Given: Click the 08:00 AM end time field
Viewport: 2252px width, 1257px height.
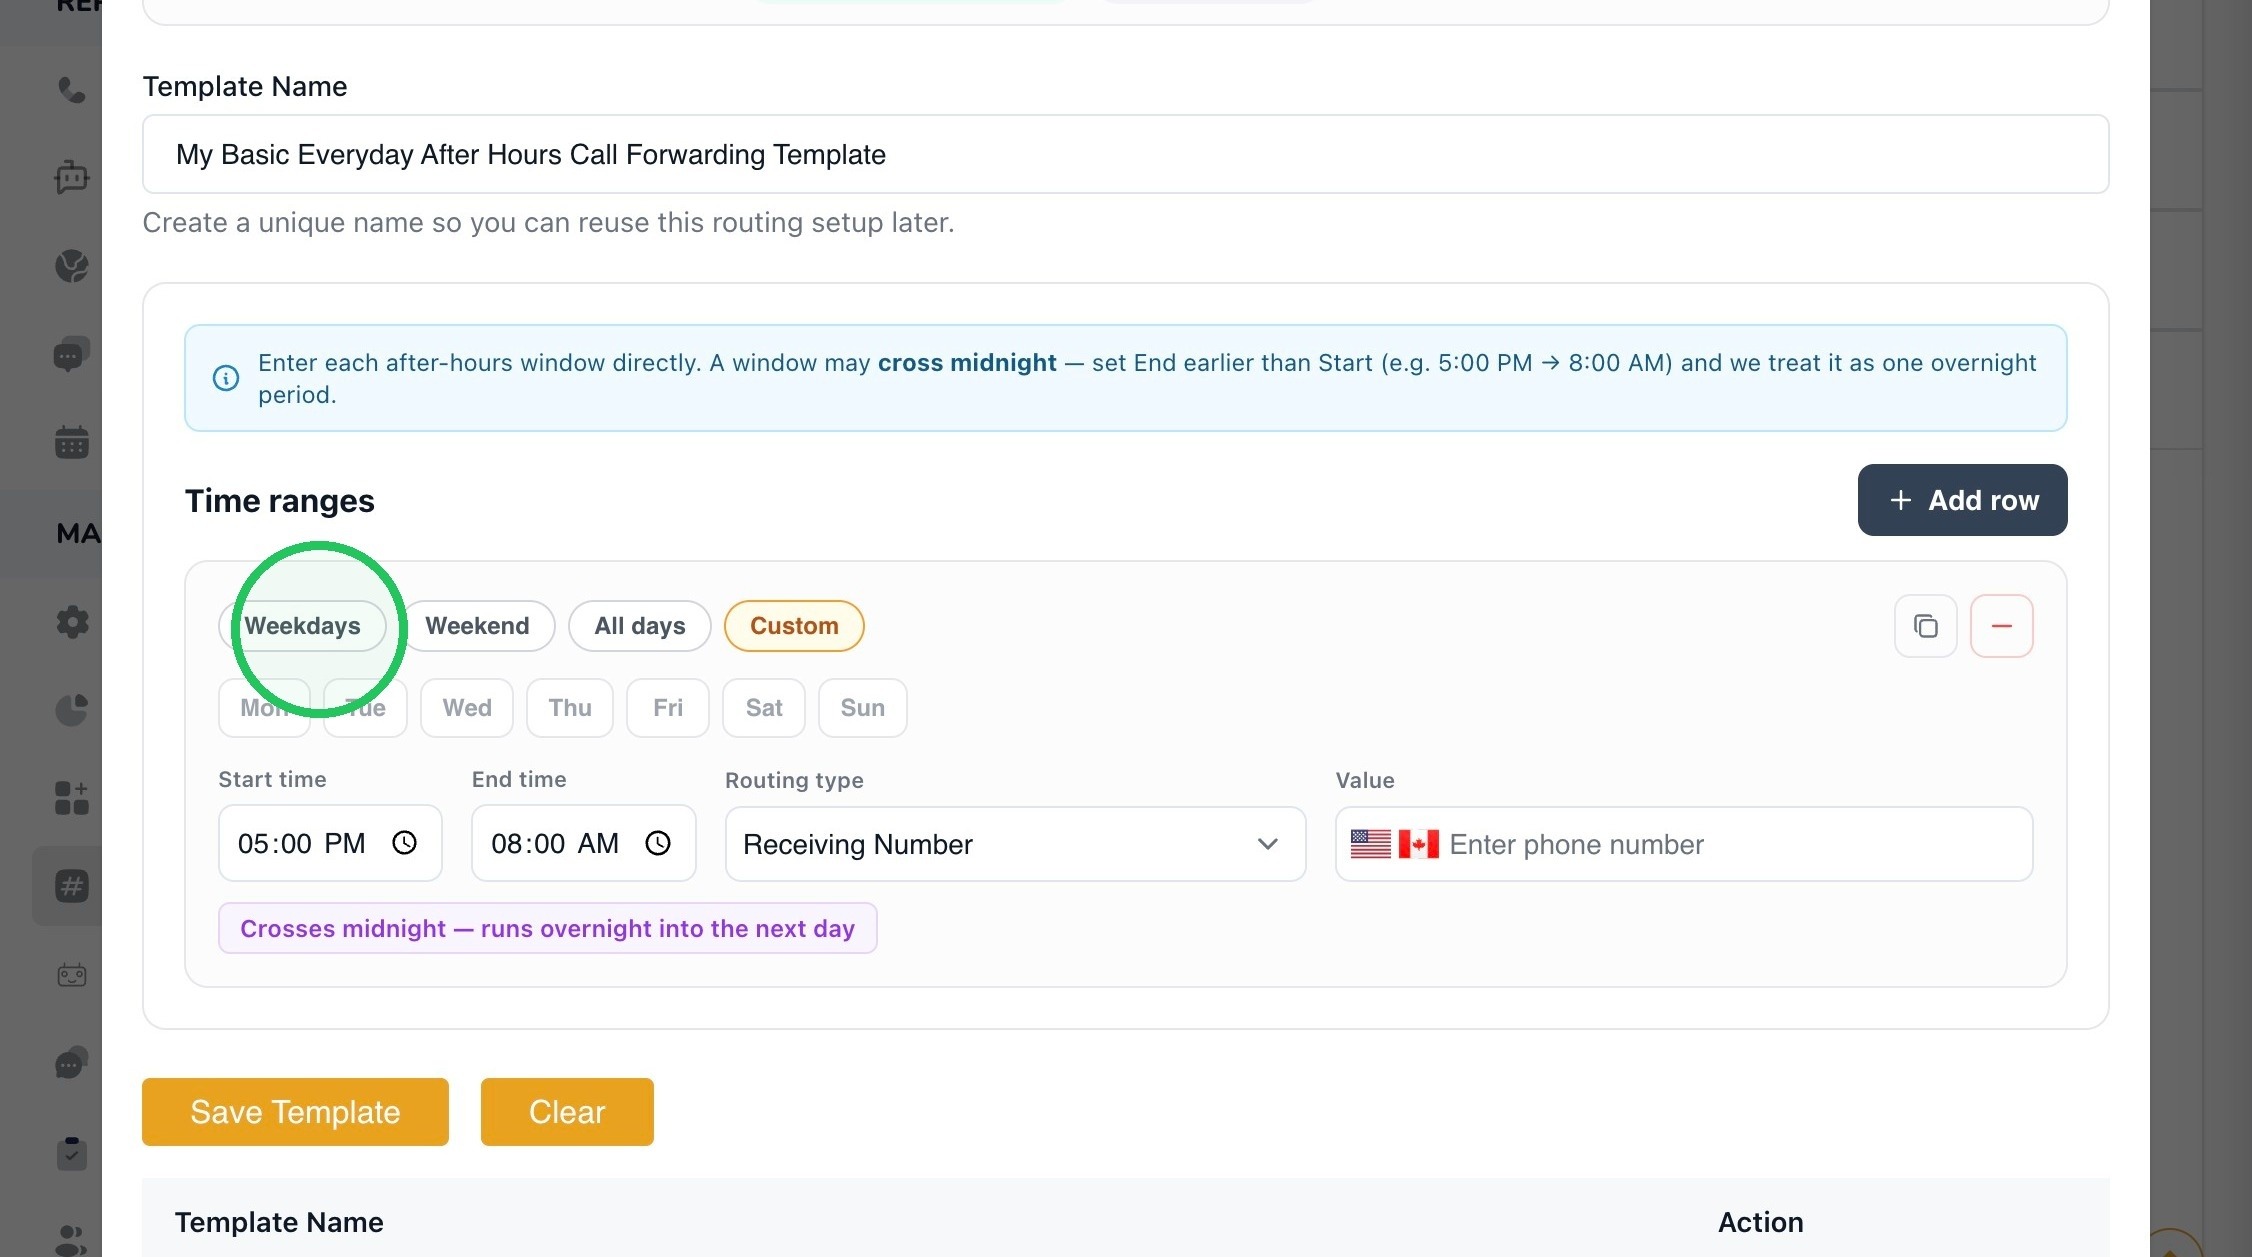Looking at the screenshot, I should [584, 843].
